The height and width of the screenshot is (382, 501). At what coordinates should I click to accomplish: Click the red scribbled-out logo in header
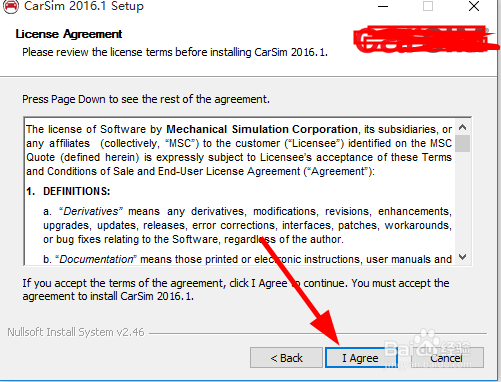[423, 39]
